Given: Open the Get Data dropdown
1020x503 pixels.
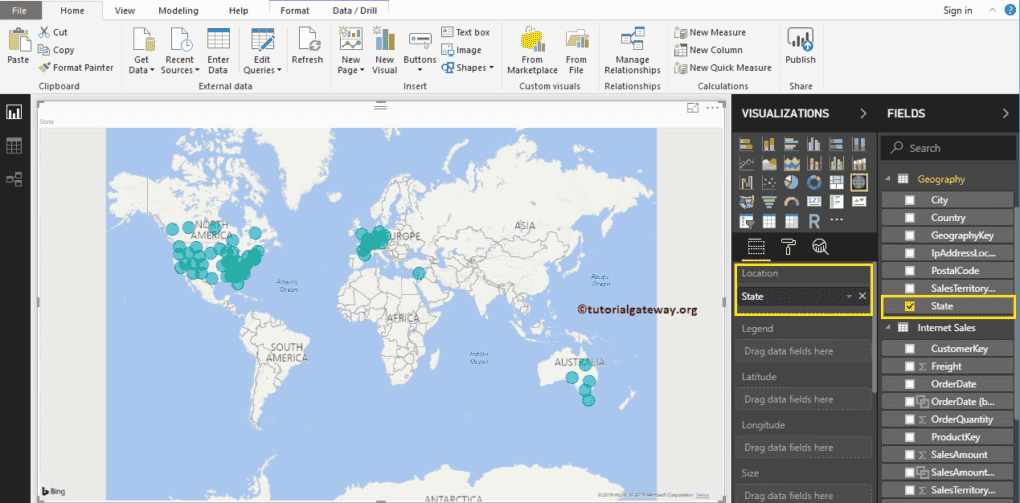Looking at the screenshot, I should [x=141, y=59].
